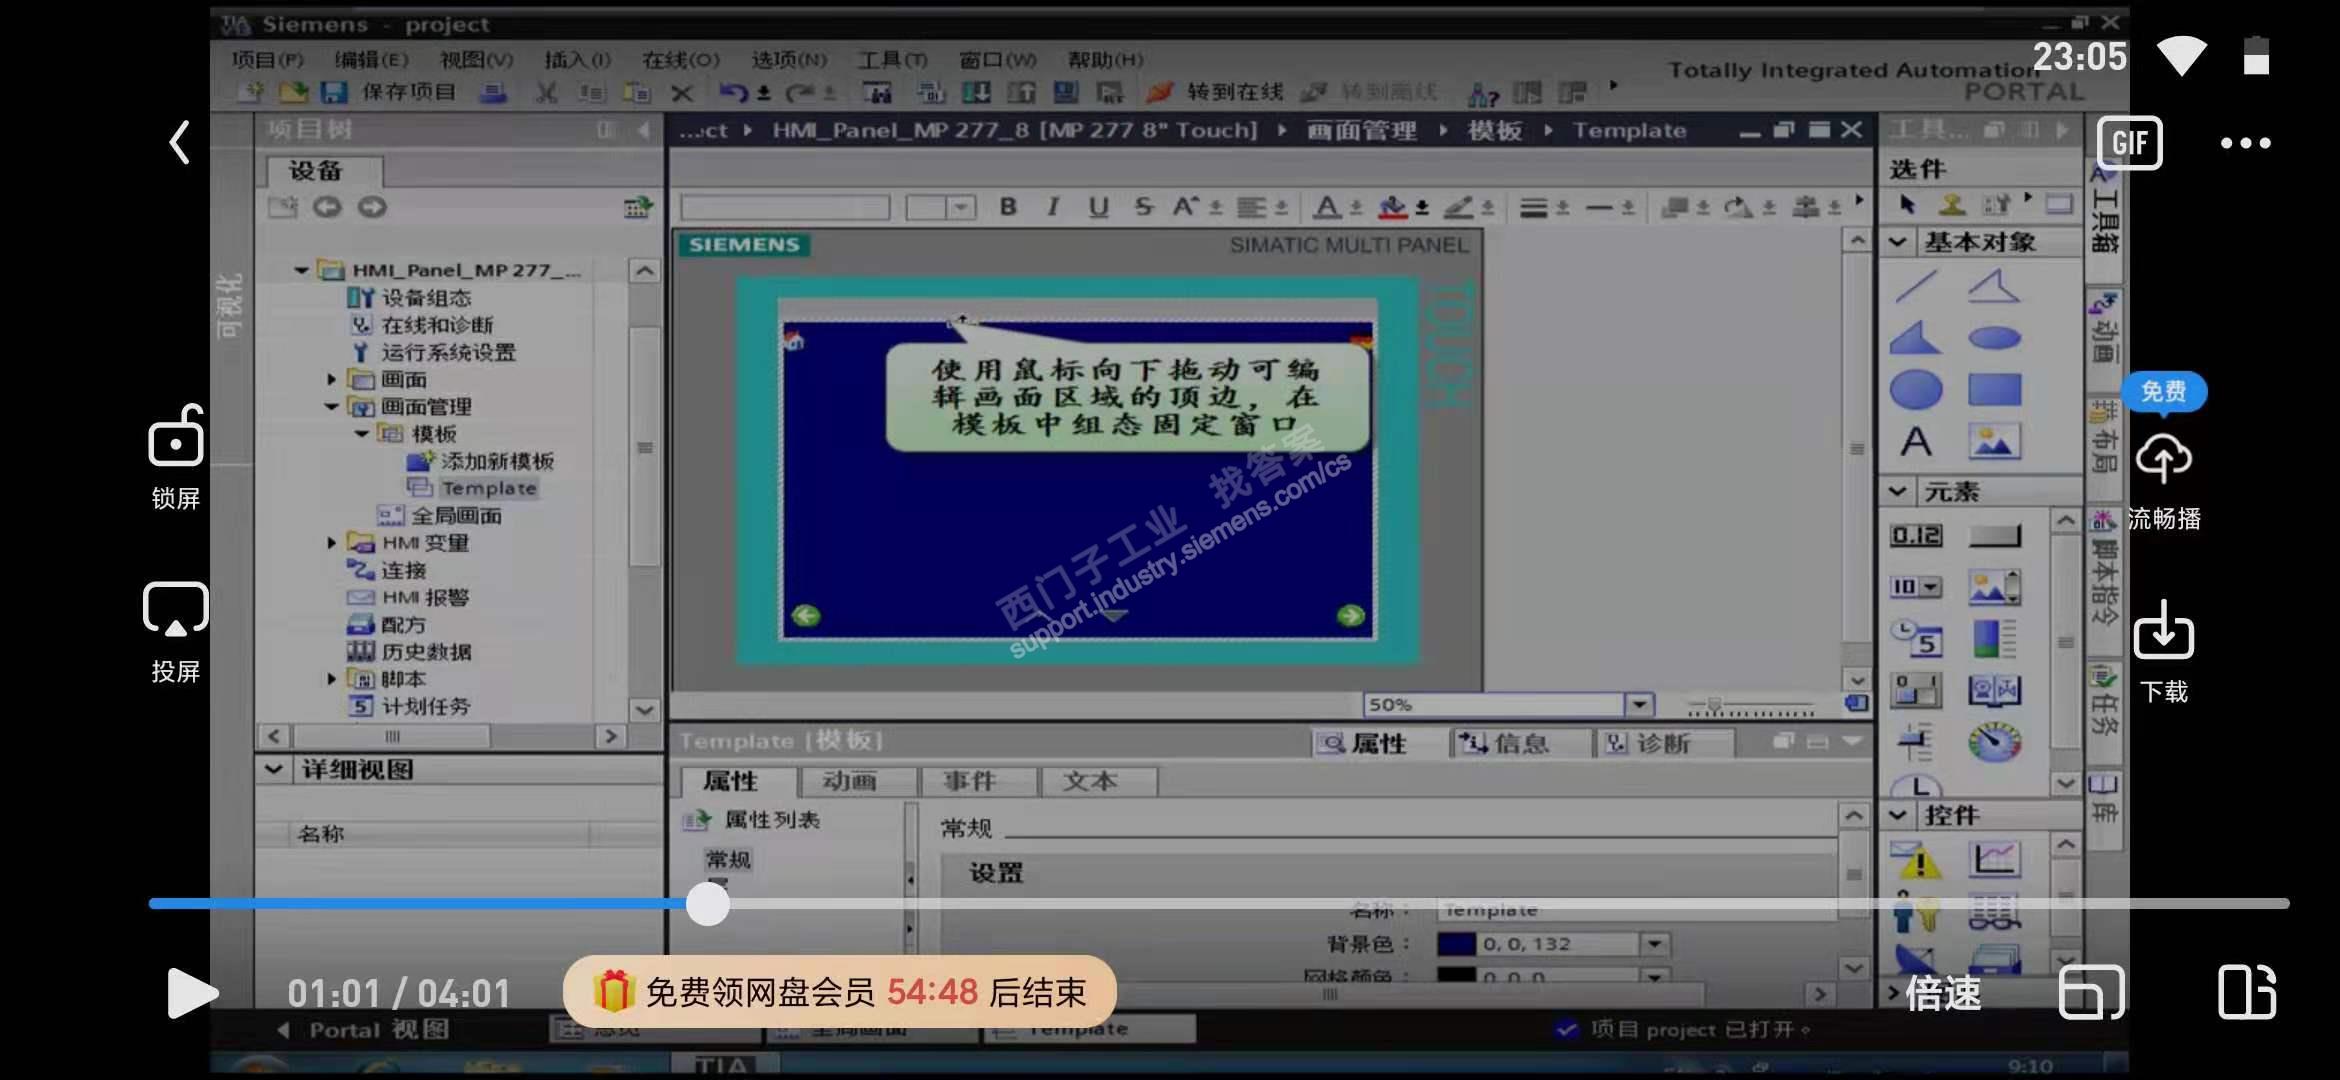Click the free cloud membership banner
2340x1080 pixels.
(840, 992)
